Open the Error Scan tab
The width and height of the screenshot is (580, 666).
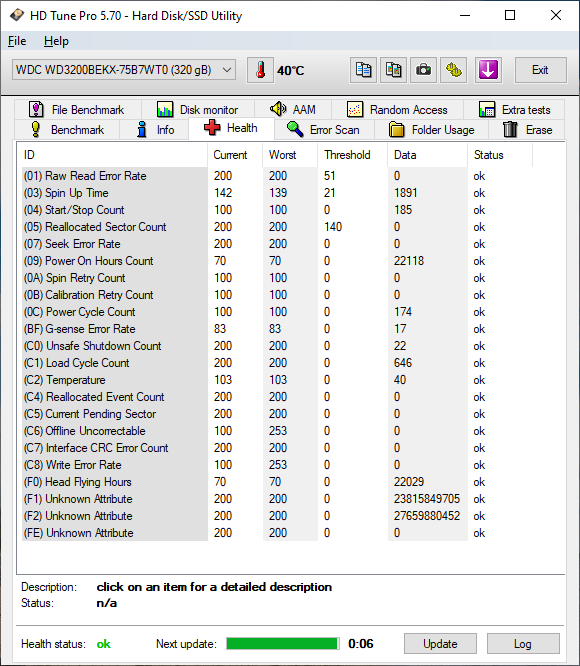[324, 130]
